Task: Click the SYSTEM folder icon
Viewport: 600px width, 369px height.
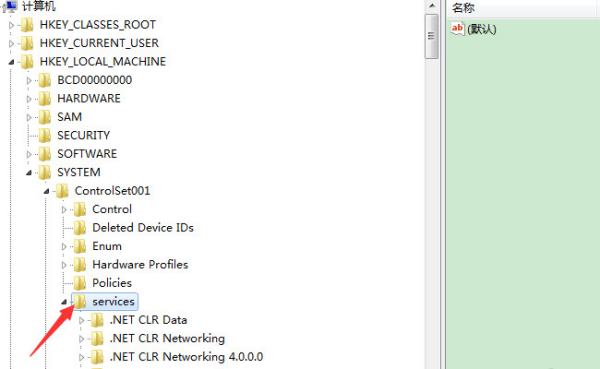Action: pos(44,172)
